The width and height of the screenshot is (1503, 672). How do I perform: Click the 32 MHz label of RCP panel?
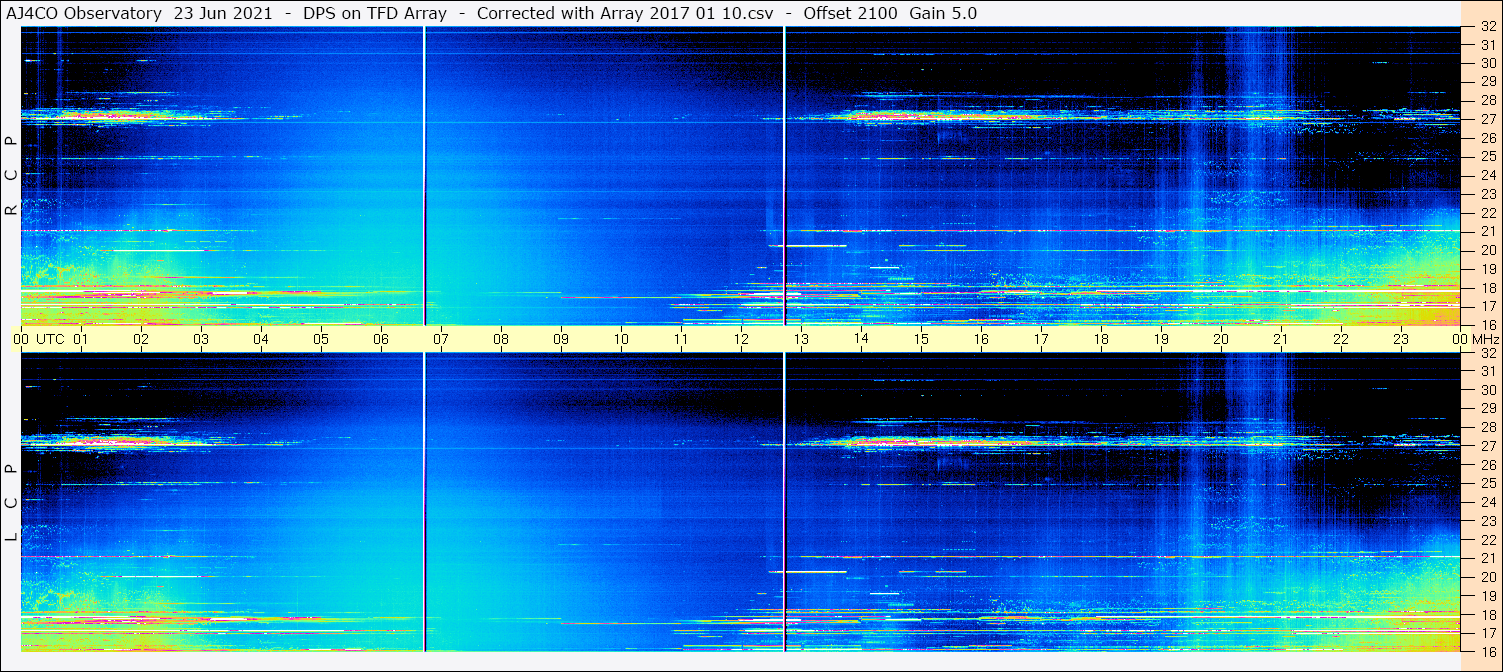pos(1487,27)
